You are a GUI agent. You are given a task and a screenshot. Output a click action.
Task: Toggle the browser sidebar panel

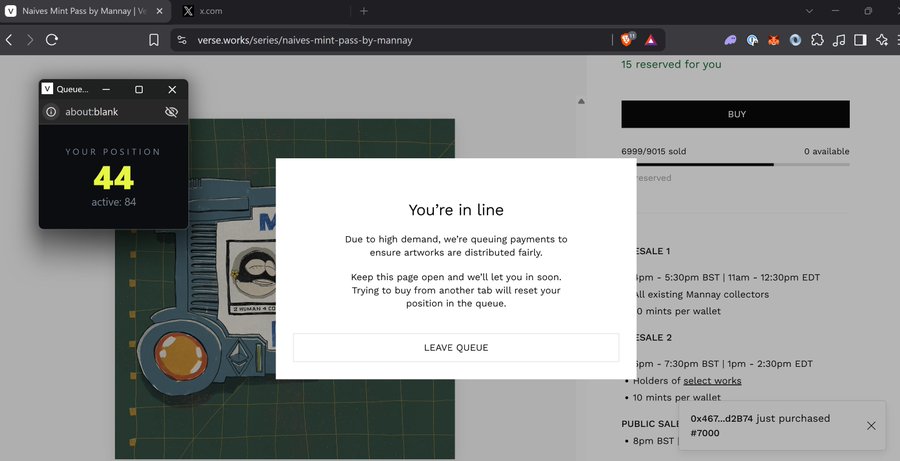(860, 40)
